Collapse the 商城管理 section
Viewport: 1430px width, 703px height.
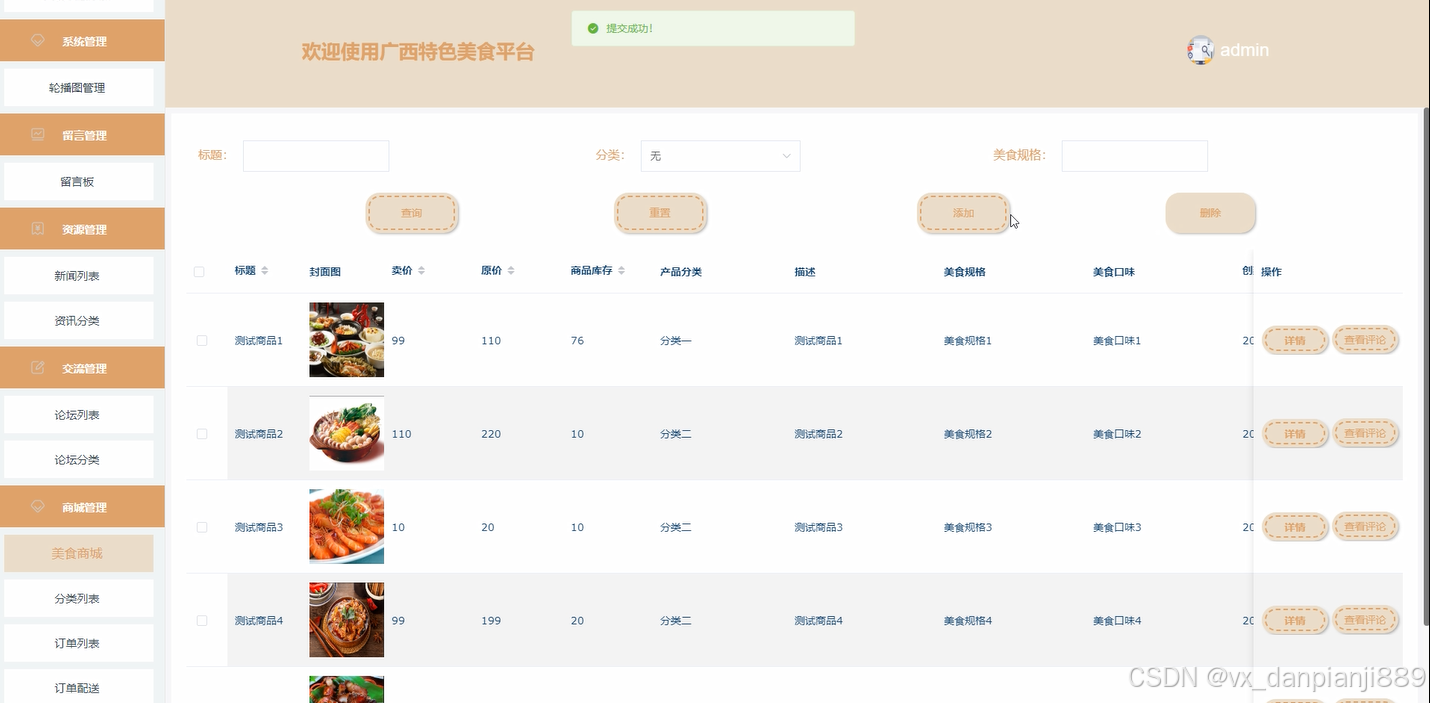[x=82, y=507]
